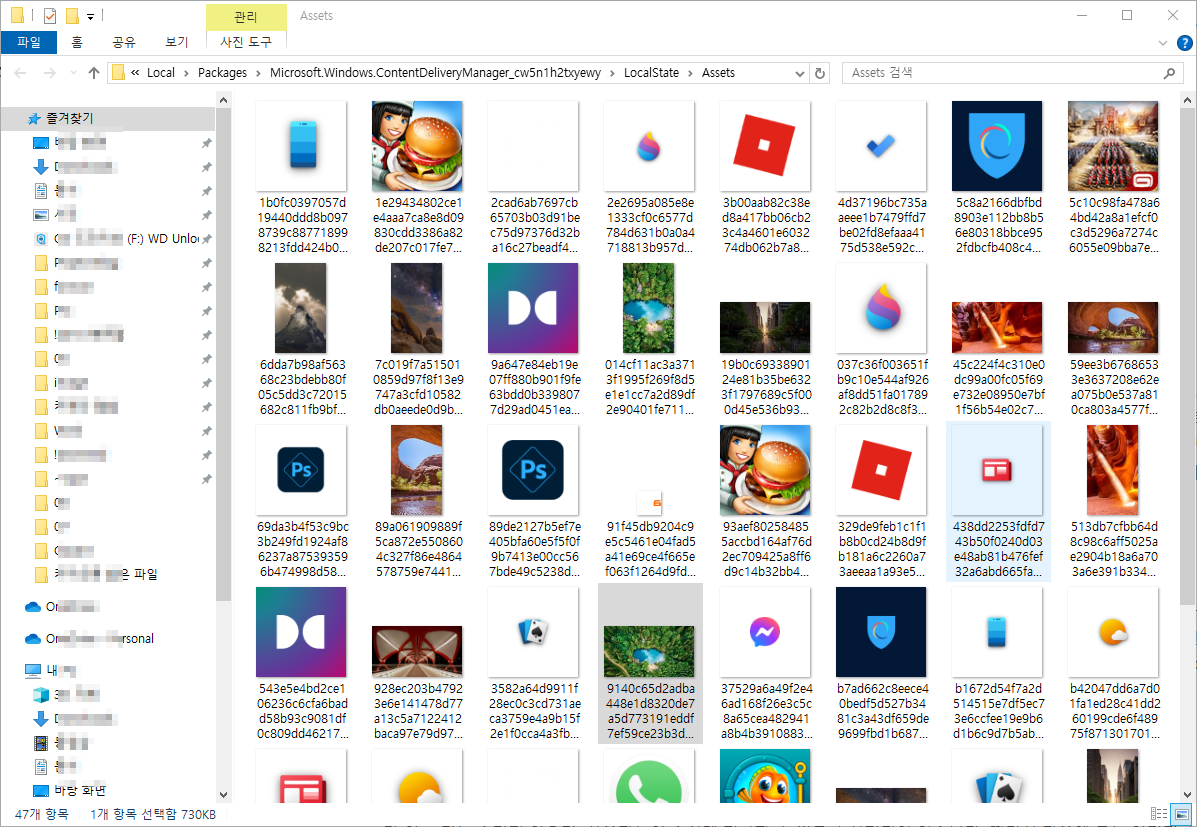This screenshot has width=1197, height=827.
Task: Select the burger game file 1e29434802ce1
Action: point(418,178)
